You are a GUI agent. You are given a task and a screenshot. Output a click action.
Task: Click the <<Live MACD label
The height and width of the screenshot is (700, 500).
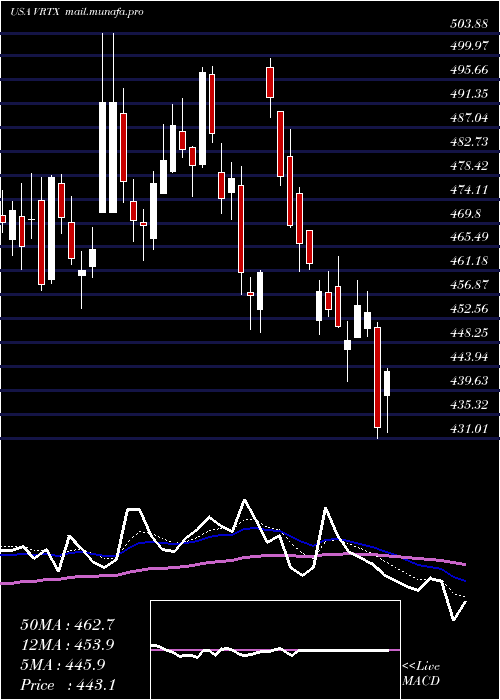click(421, 674)
